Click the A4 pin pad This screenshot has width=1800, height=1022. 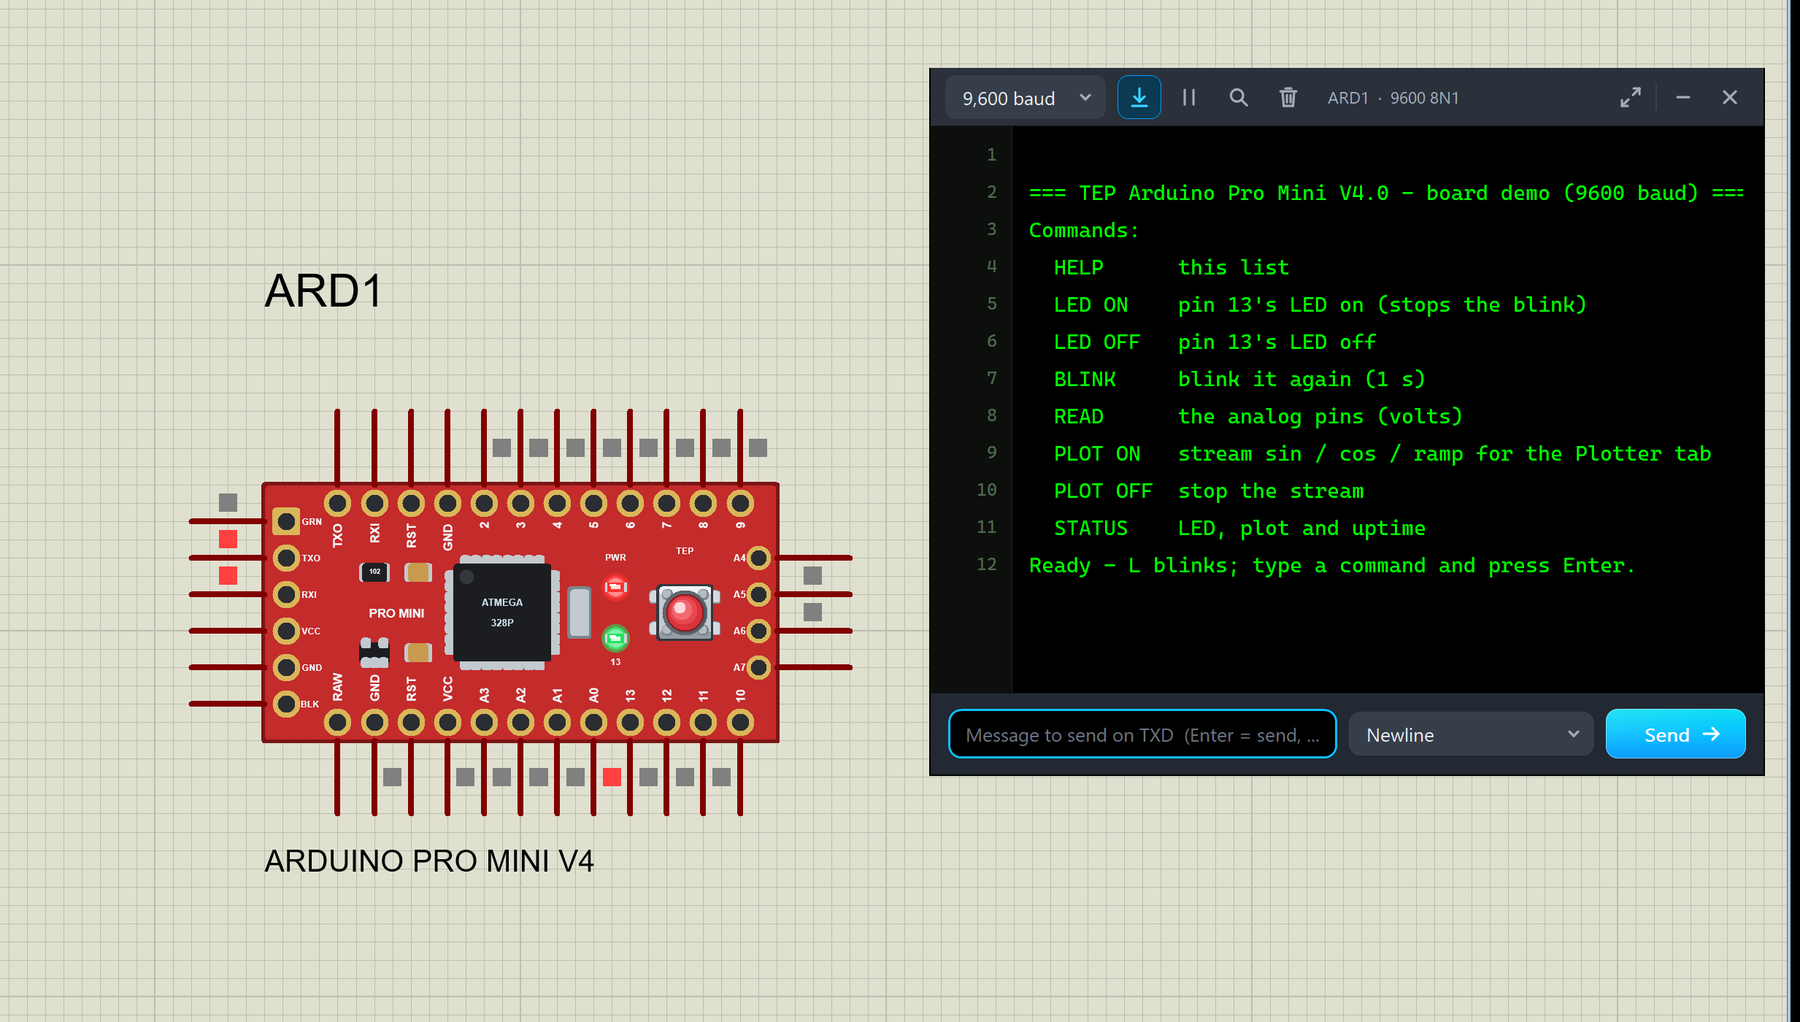coord(759,558)
